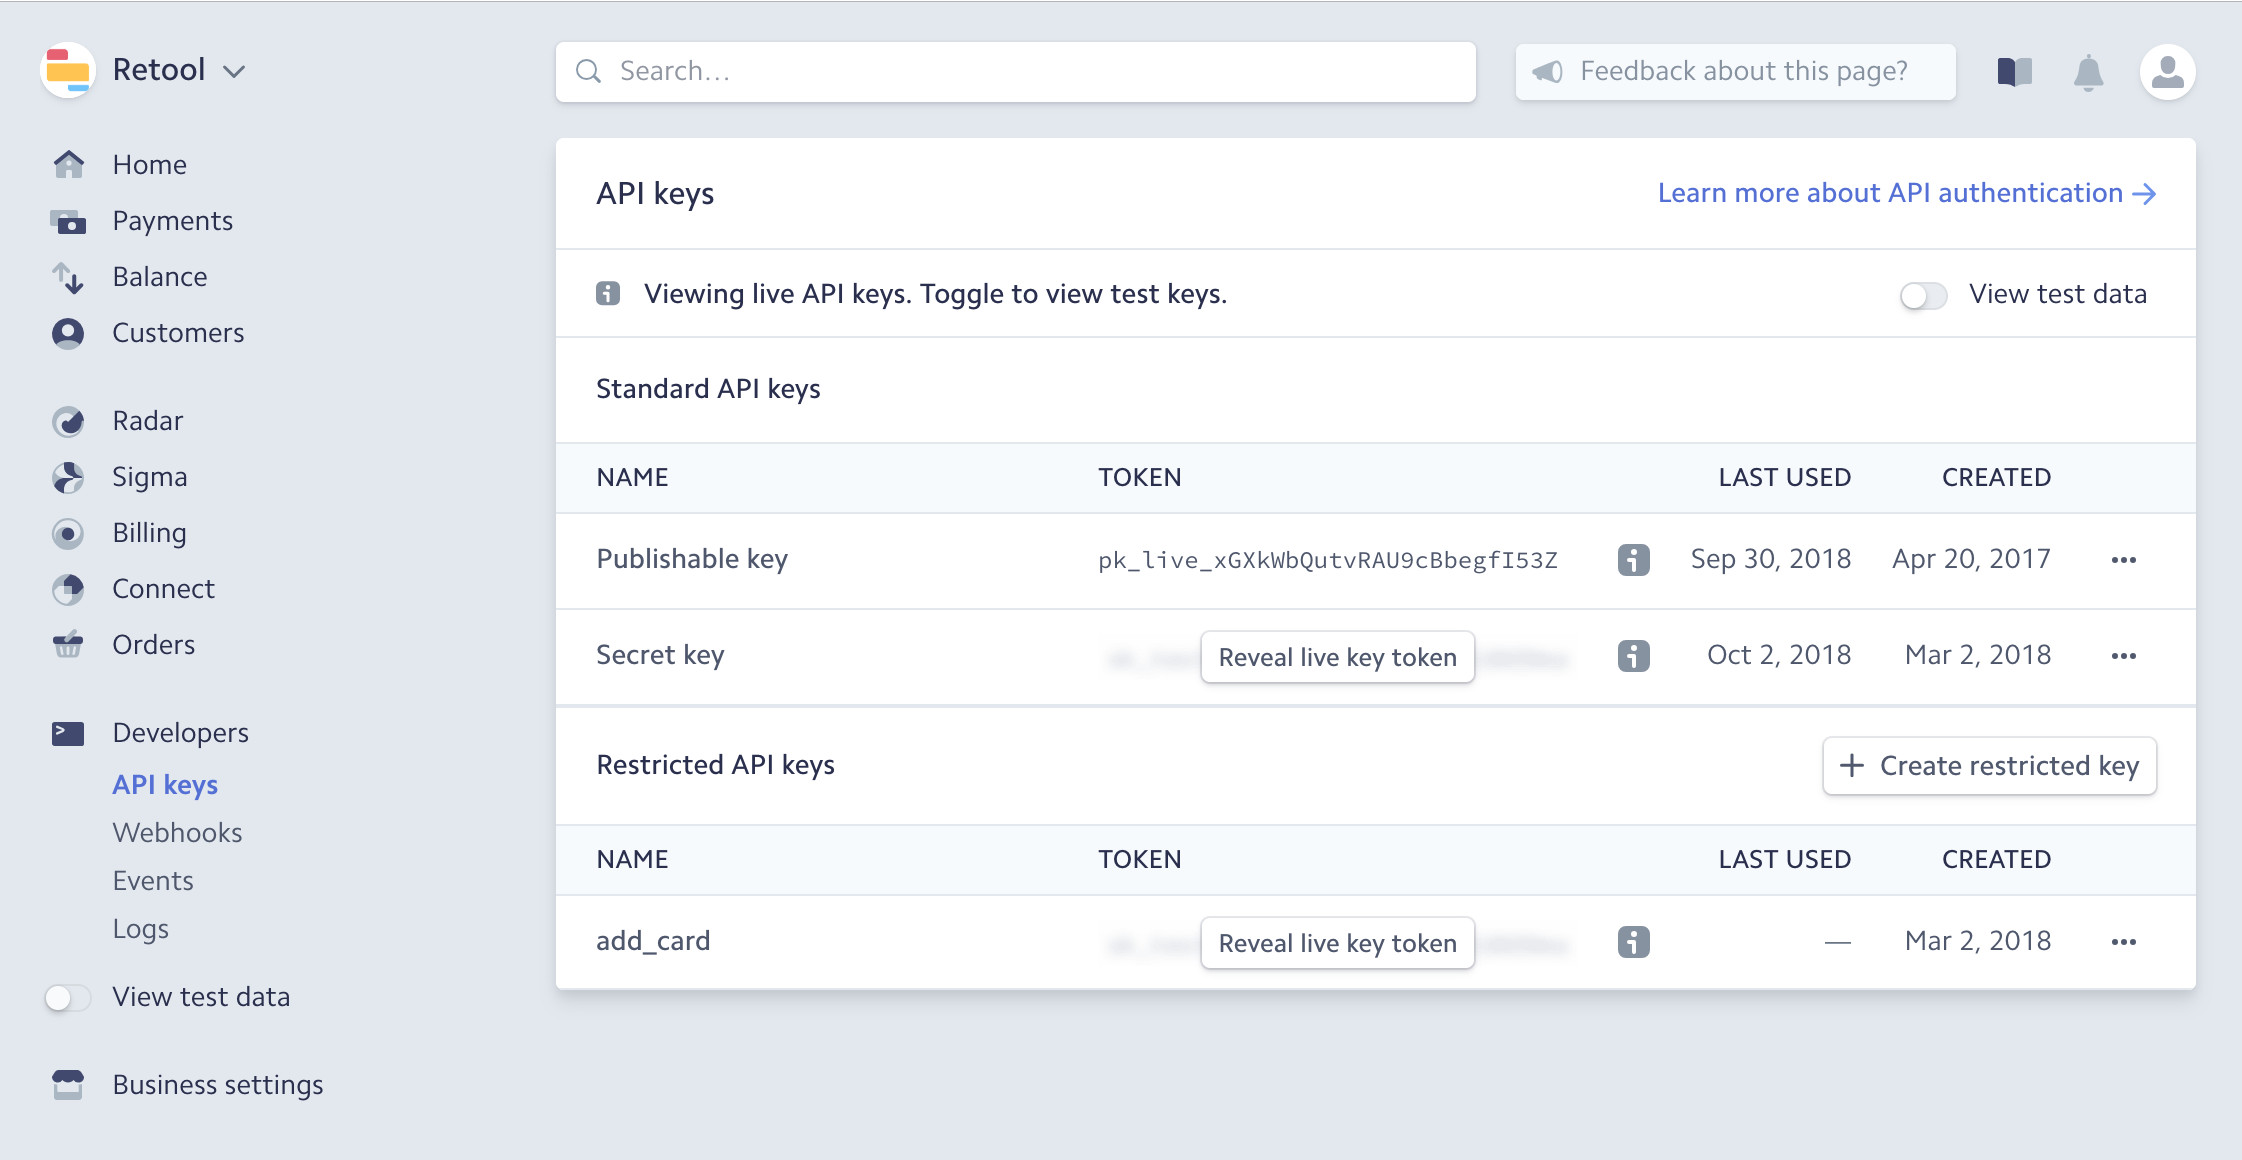The width and height of the screenshot is (2242, 1160).
Task: Click info icon in add_card row
Action: pos(1633,941)
